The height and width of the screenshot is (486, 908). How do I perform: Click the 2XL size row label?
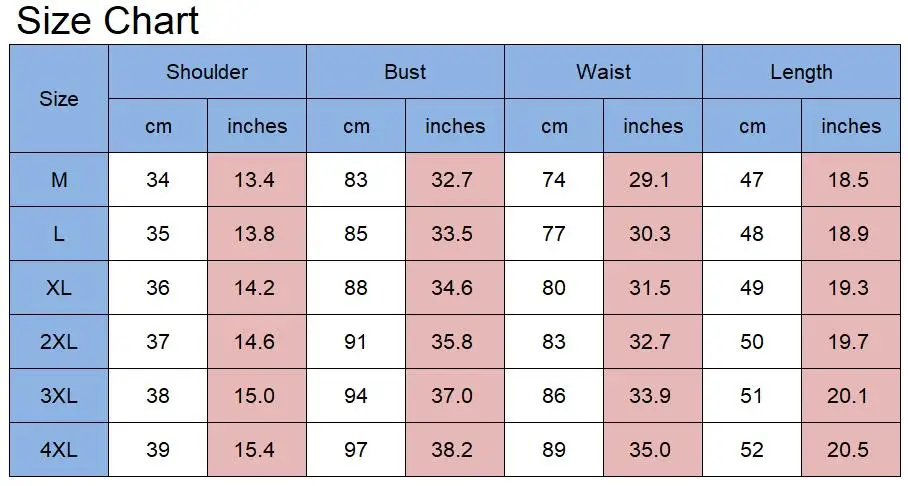[x=59, y=342]
